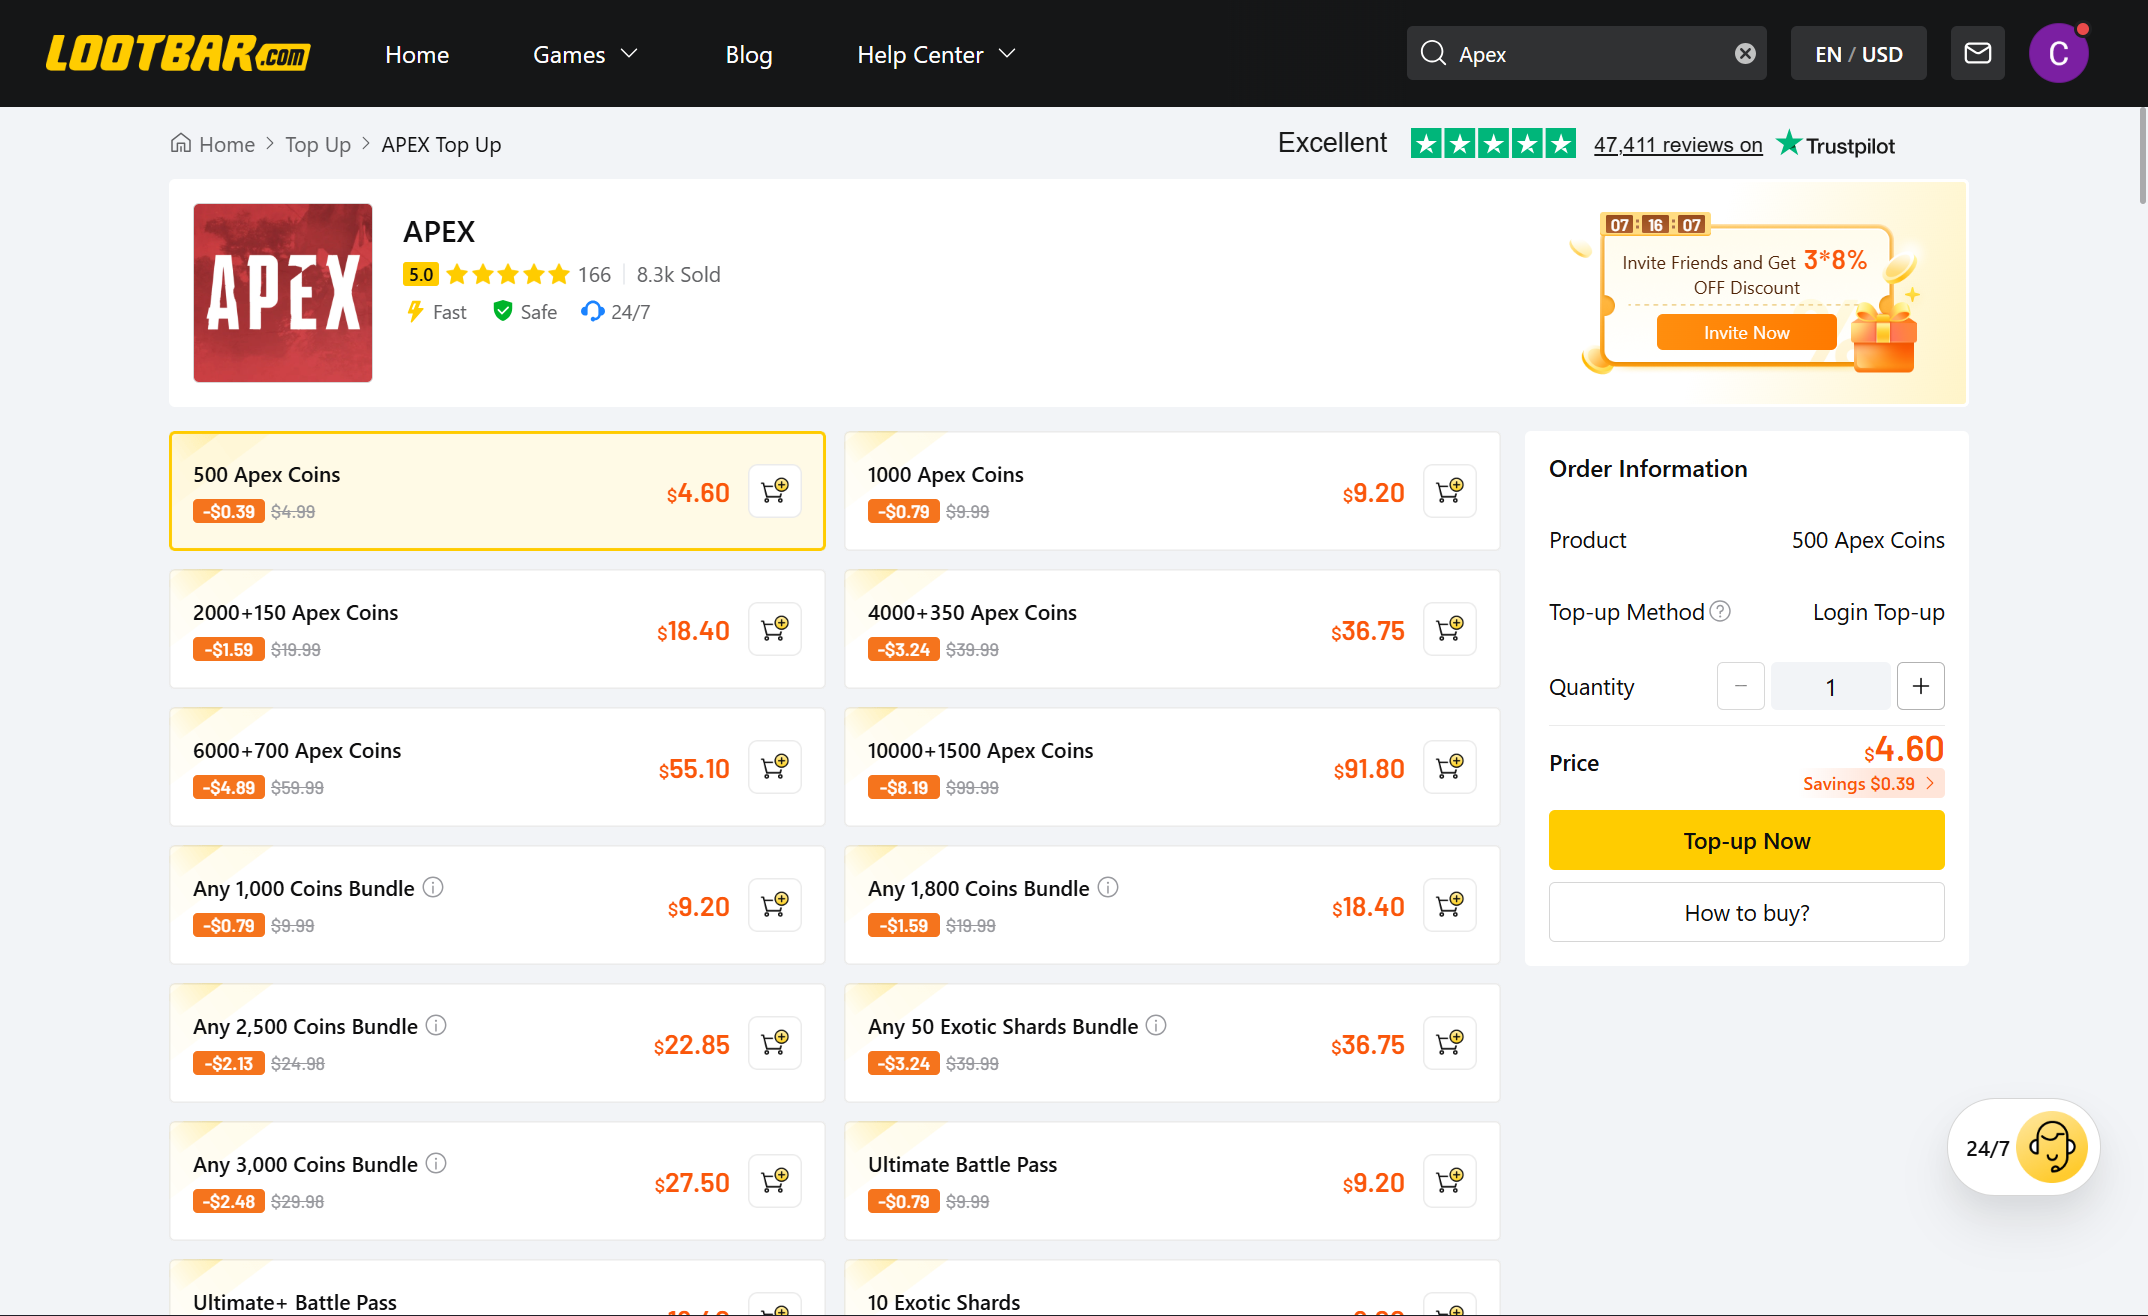Open the mail inbox icon

[x=1977, y=54]
